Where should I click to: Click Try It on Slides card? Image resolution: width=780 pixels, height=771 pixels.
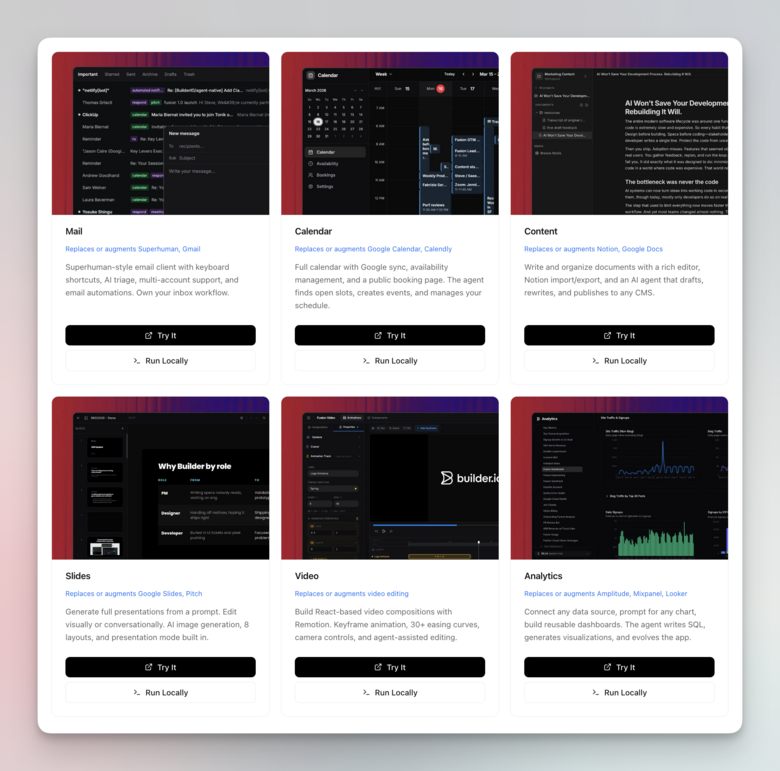click(x=160, y=667)
